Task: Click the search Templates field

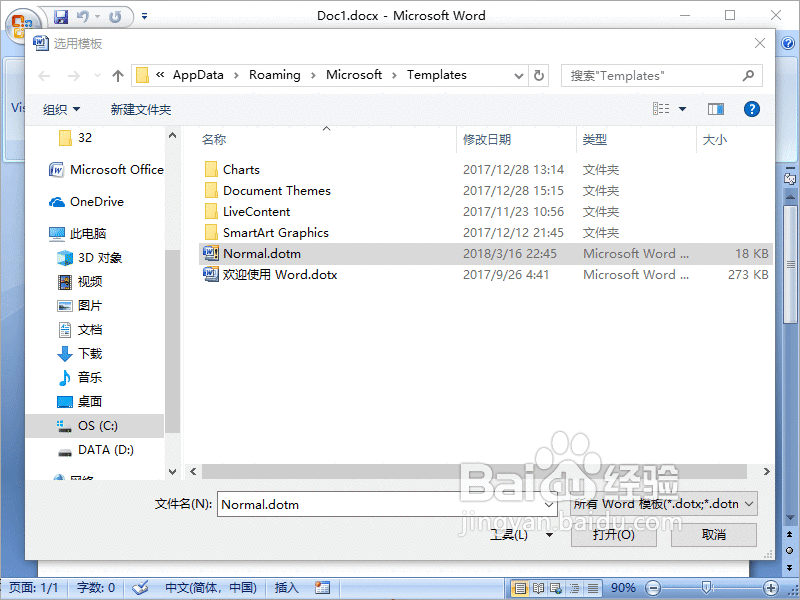Action: (662, 76)
